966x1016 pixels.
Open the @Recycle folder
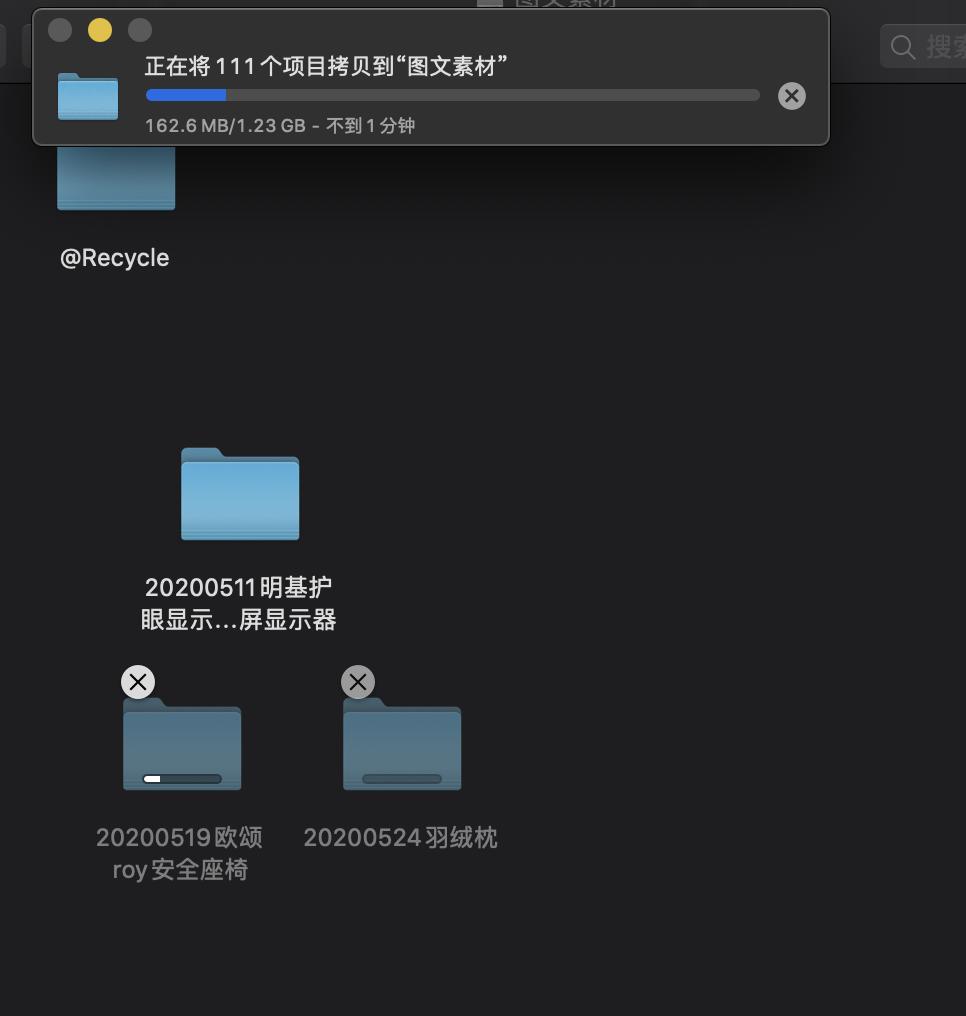[x=116, y=178]
